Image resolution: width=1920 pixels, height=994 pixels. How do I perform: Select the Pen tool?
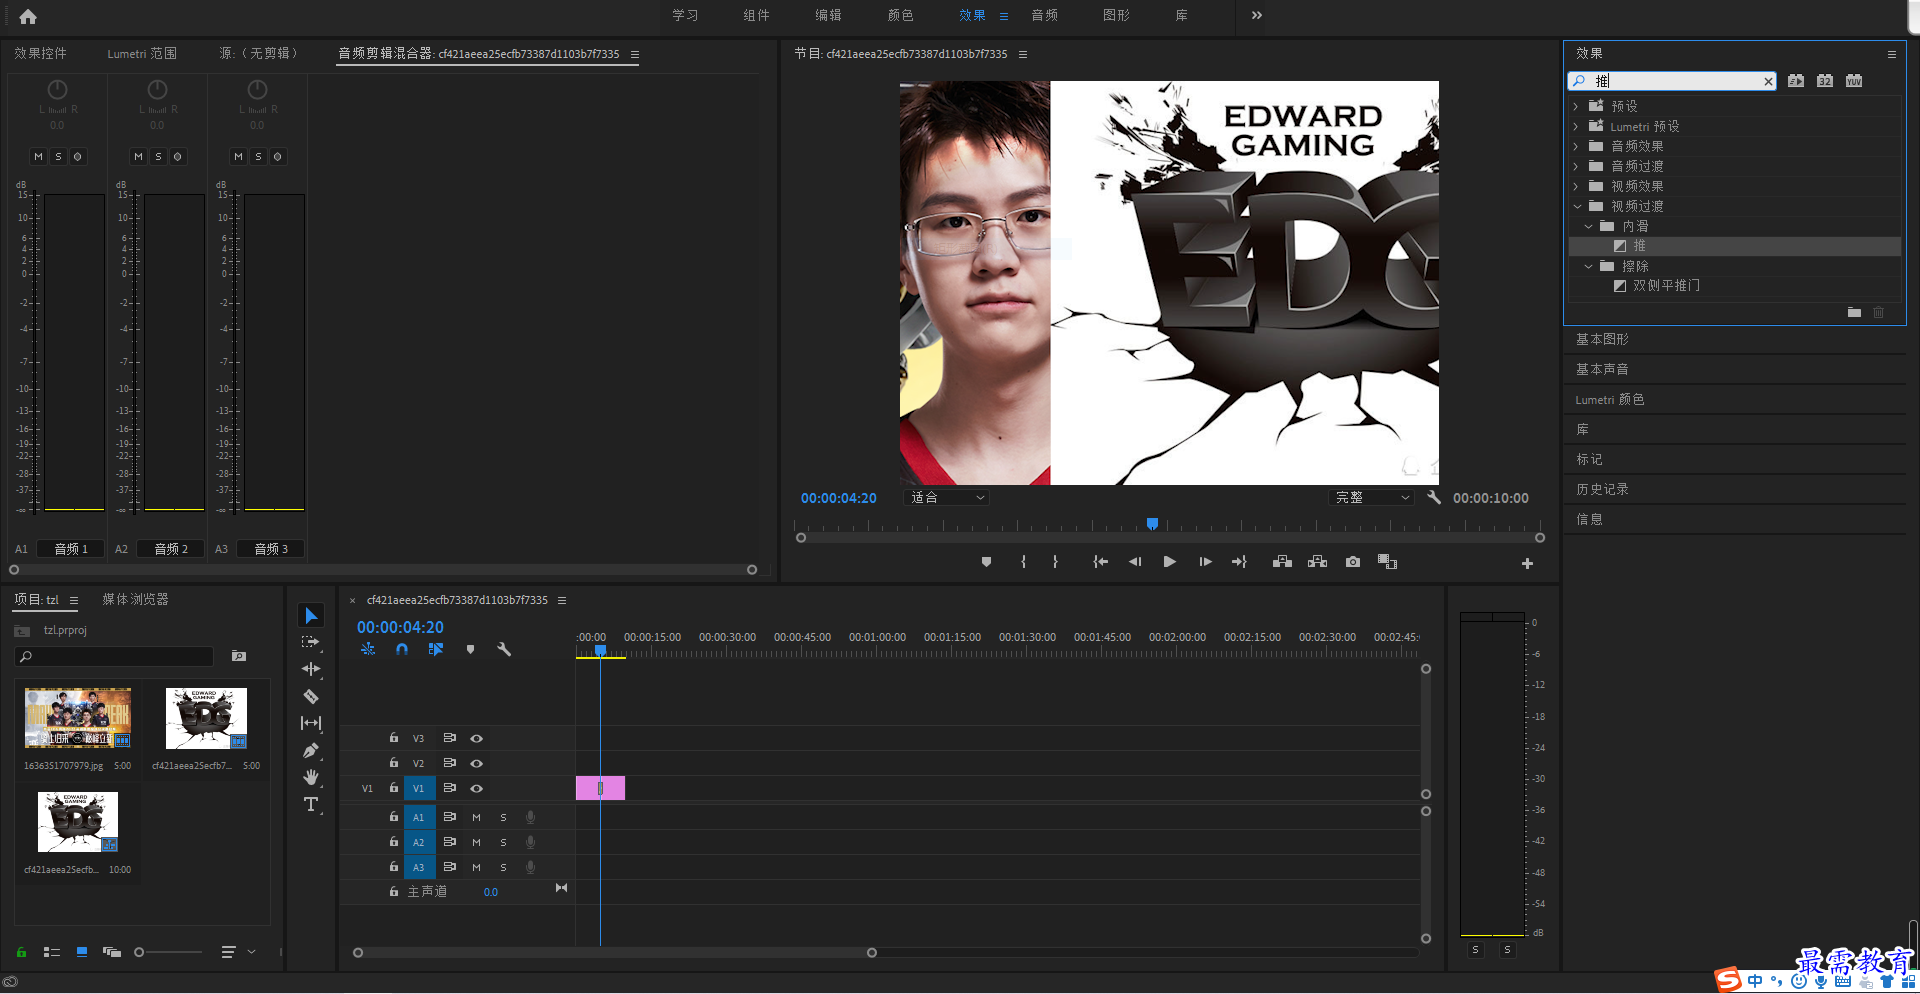[311, 750]
